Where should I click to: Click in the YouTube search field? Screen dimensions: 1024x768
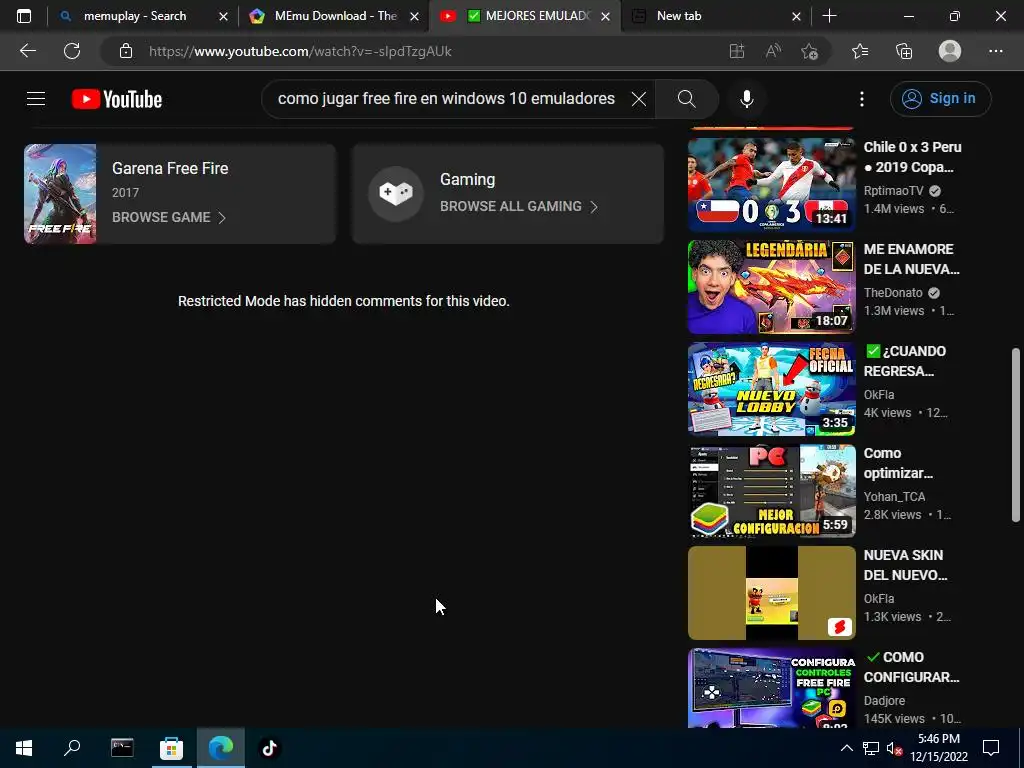[x=446, y=99]
